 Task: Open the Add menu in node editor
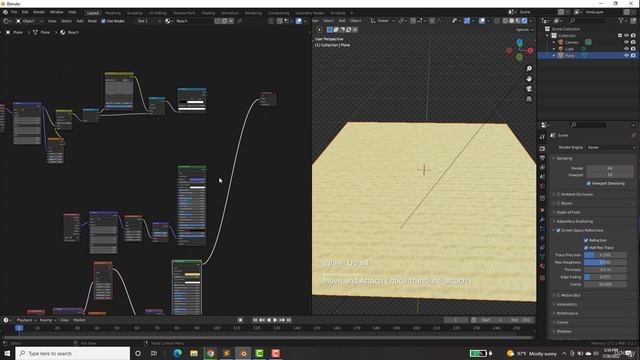80,21
